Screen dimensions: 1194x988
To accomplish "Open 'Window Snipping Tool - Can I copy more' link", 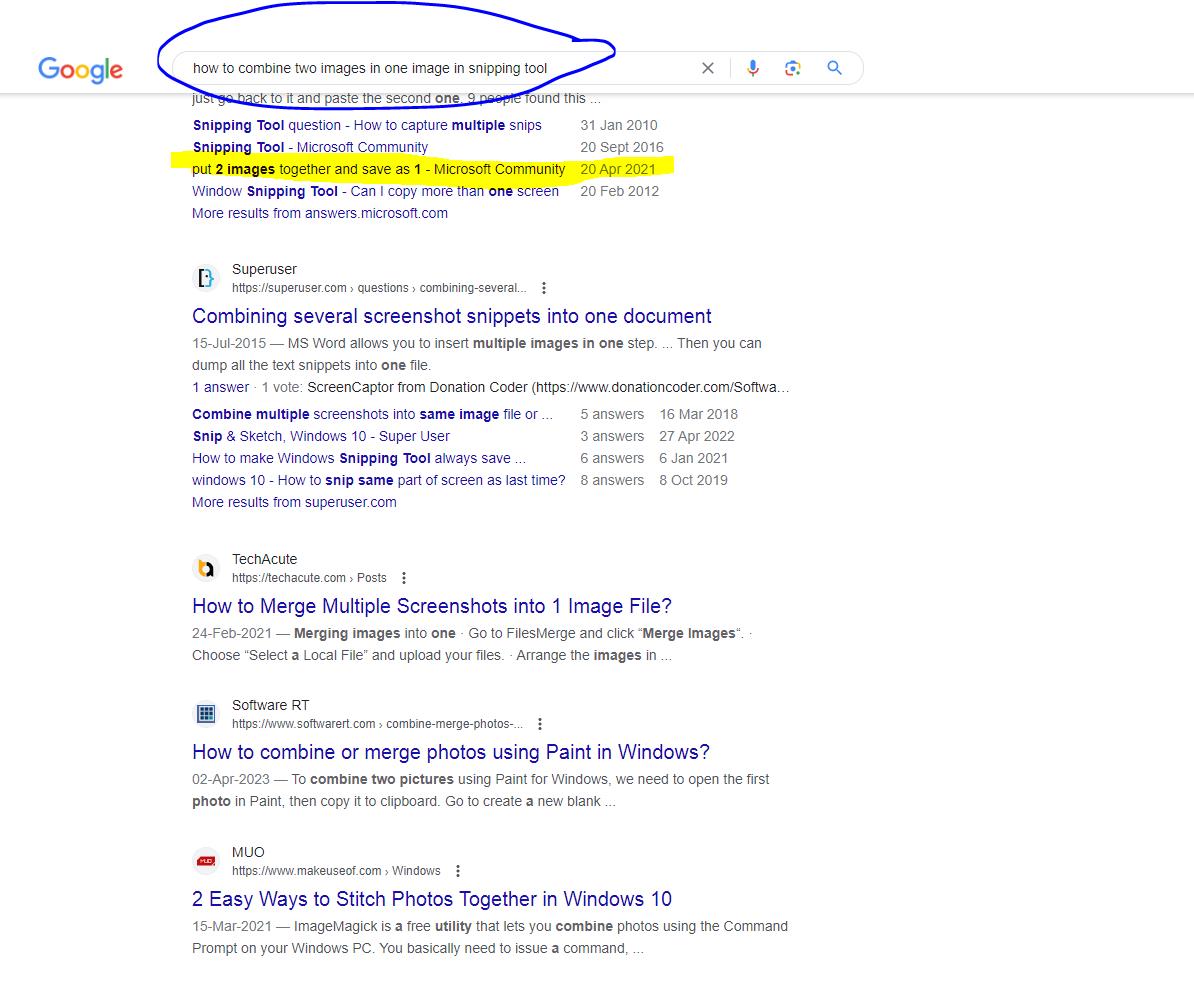I will (375, 191).
